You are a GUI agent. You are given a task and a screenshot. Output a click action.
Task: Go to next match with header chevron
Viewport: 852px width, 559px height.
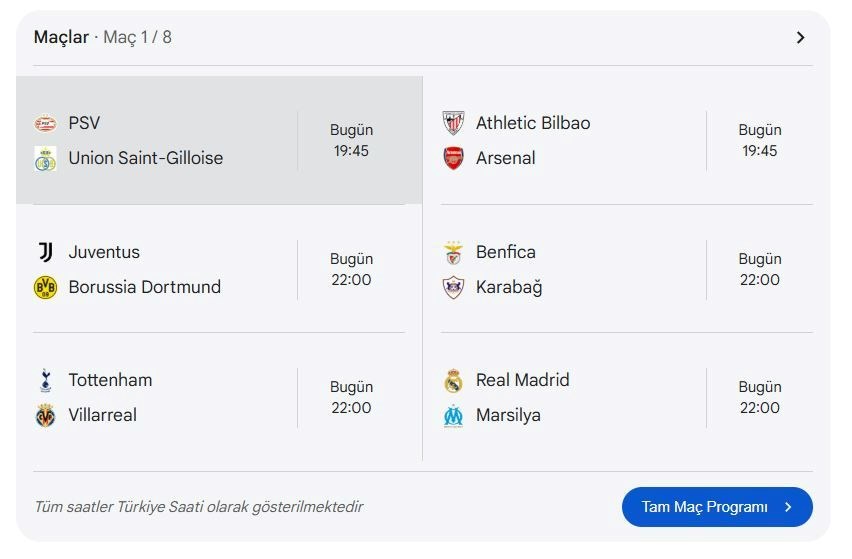[x=800, y=37]
